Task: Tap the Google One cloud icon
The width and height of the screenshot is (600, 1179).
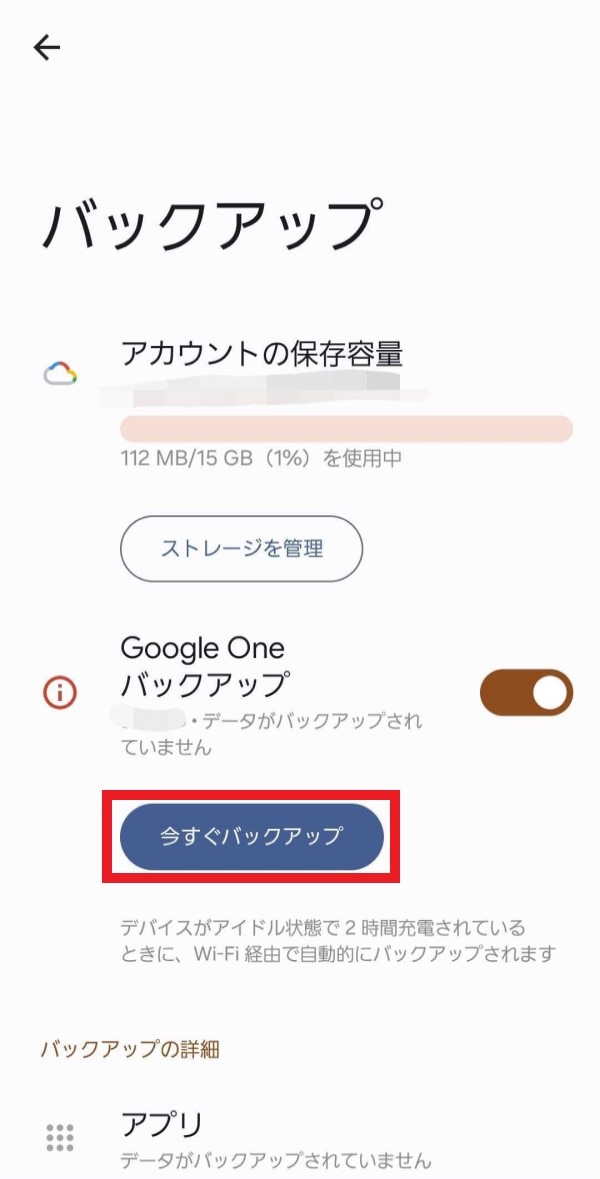Action: coord(60,374)
